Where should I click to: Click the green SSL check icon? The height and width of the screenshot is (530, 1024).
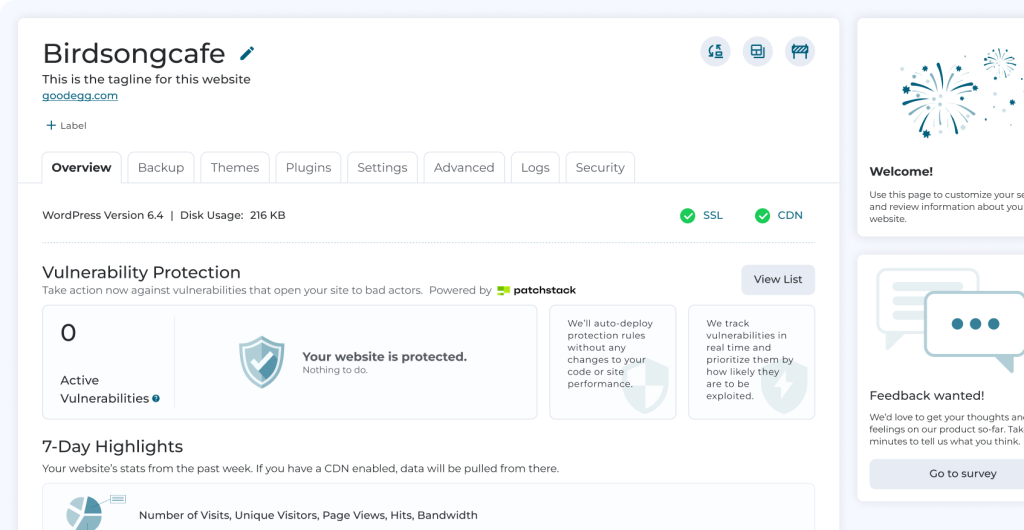click(687, 215)
